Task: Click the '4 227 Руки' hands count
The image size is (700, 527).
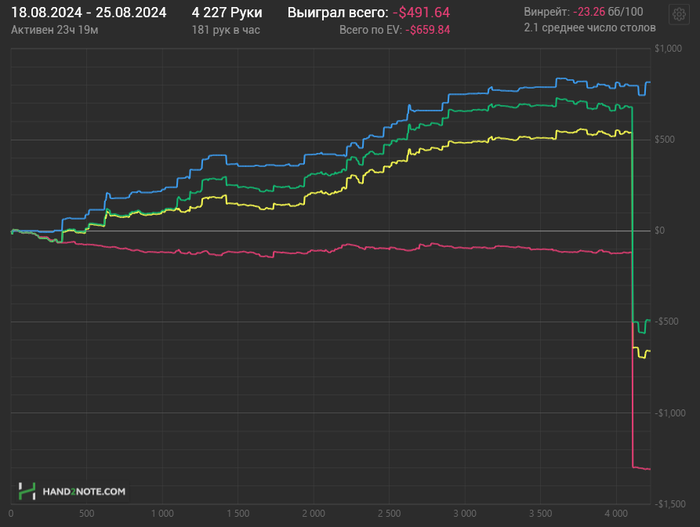Action: [x=227, y=13]
